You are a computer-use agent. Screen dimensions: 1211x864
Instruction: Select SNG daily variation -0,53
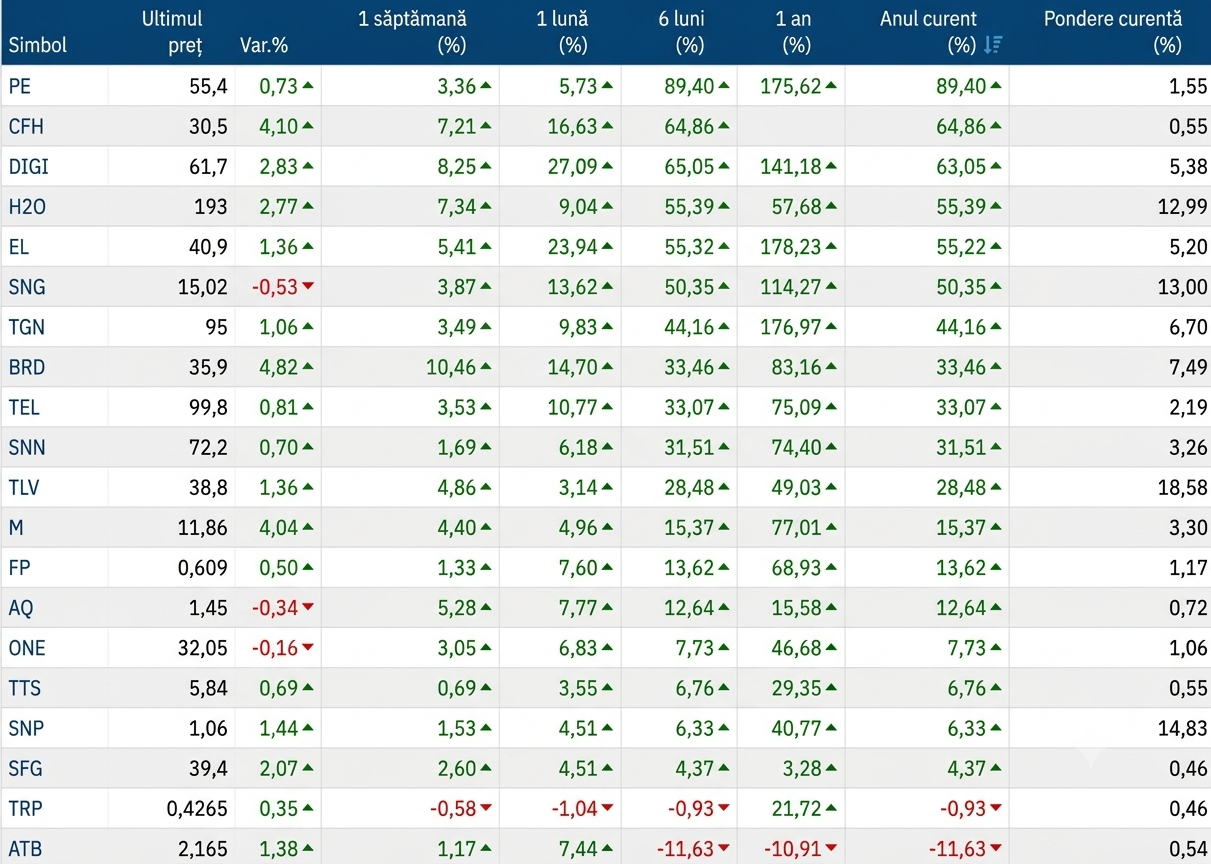274,287
